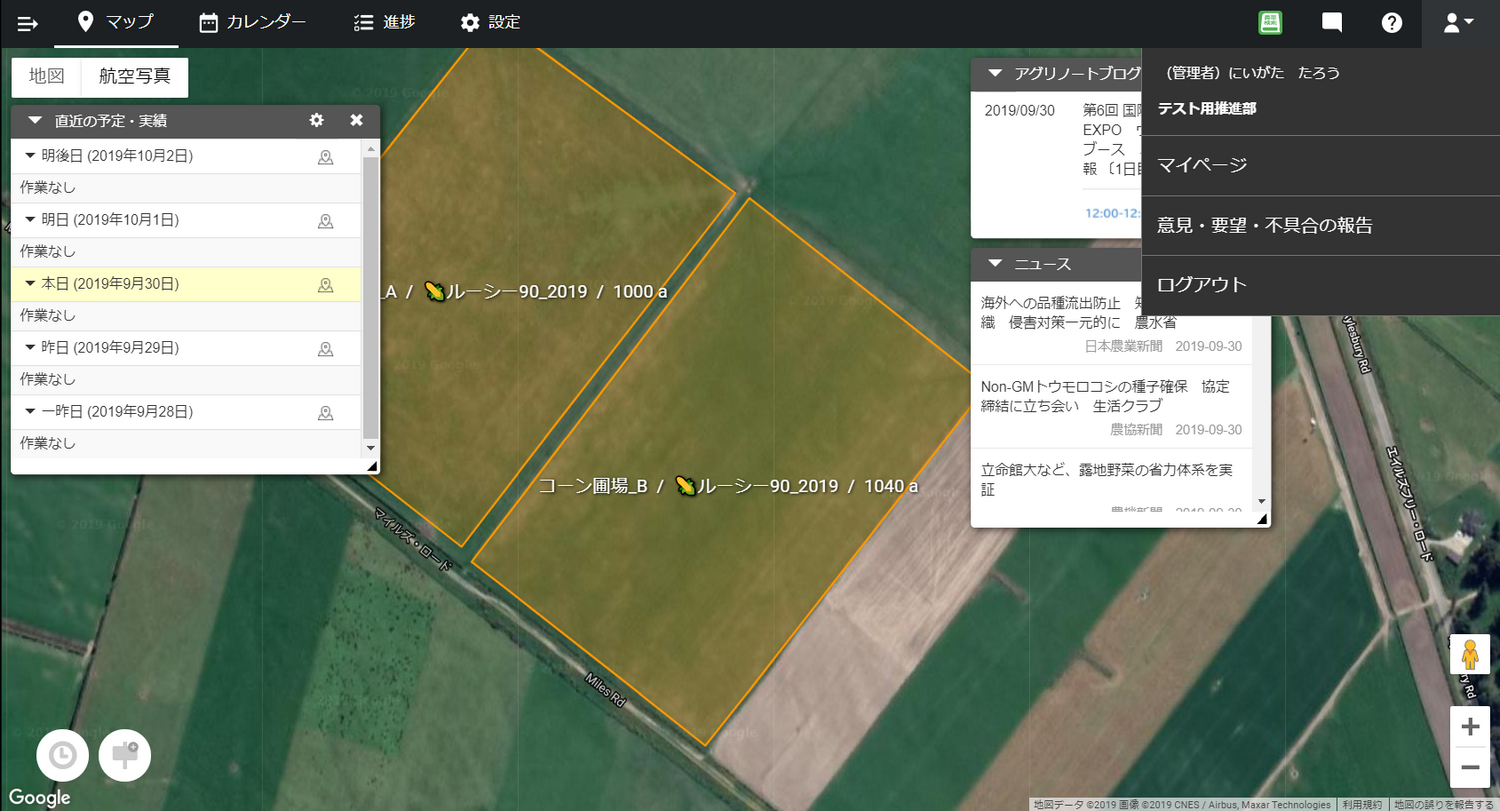The height and width of the screenshot is (811, 1500).
Task: Switch the map to 航空写真 view
Action: (x=134, y=76)
